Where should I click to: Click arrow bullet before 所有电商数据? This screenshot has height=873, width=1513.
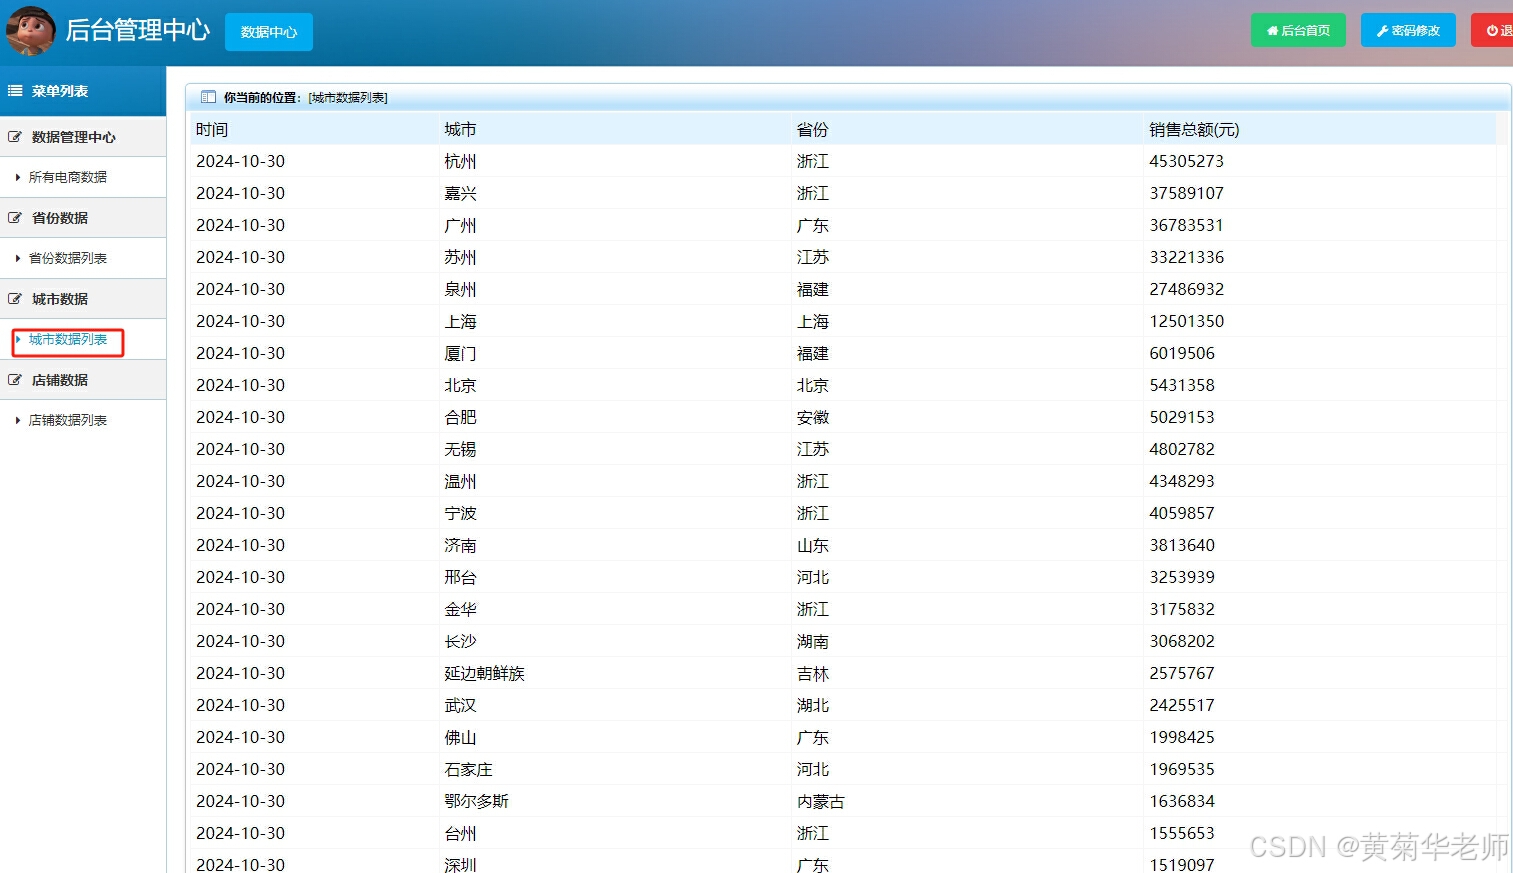coord(18,177)
